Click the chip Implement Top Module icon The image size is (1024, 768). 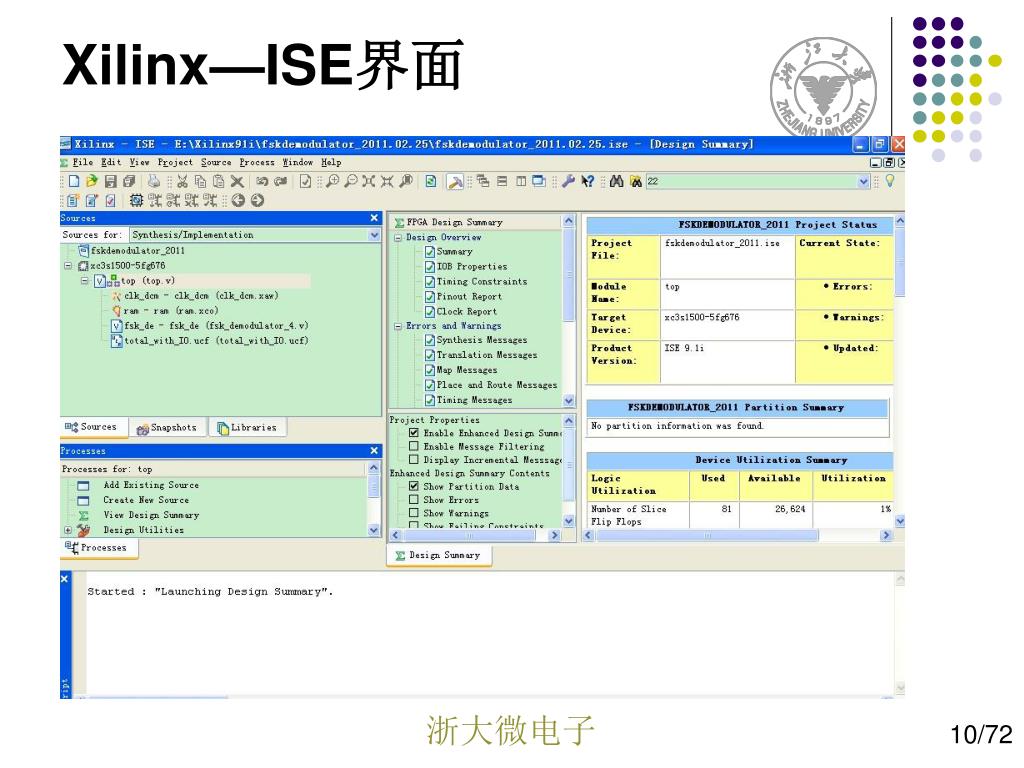136,200
